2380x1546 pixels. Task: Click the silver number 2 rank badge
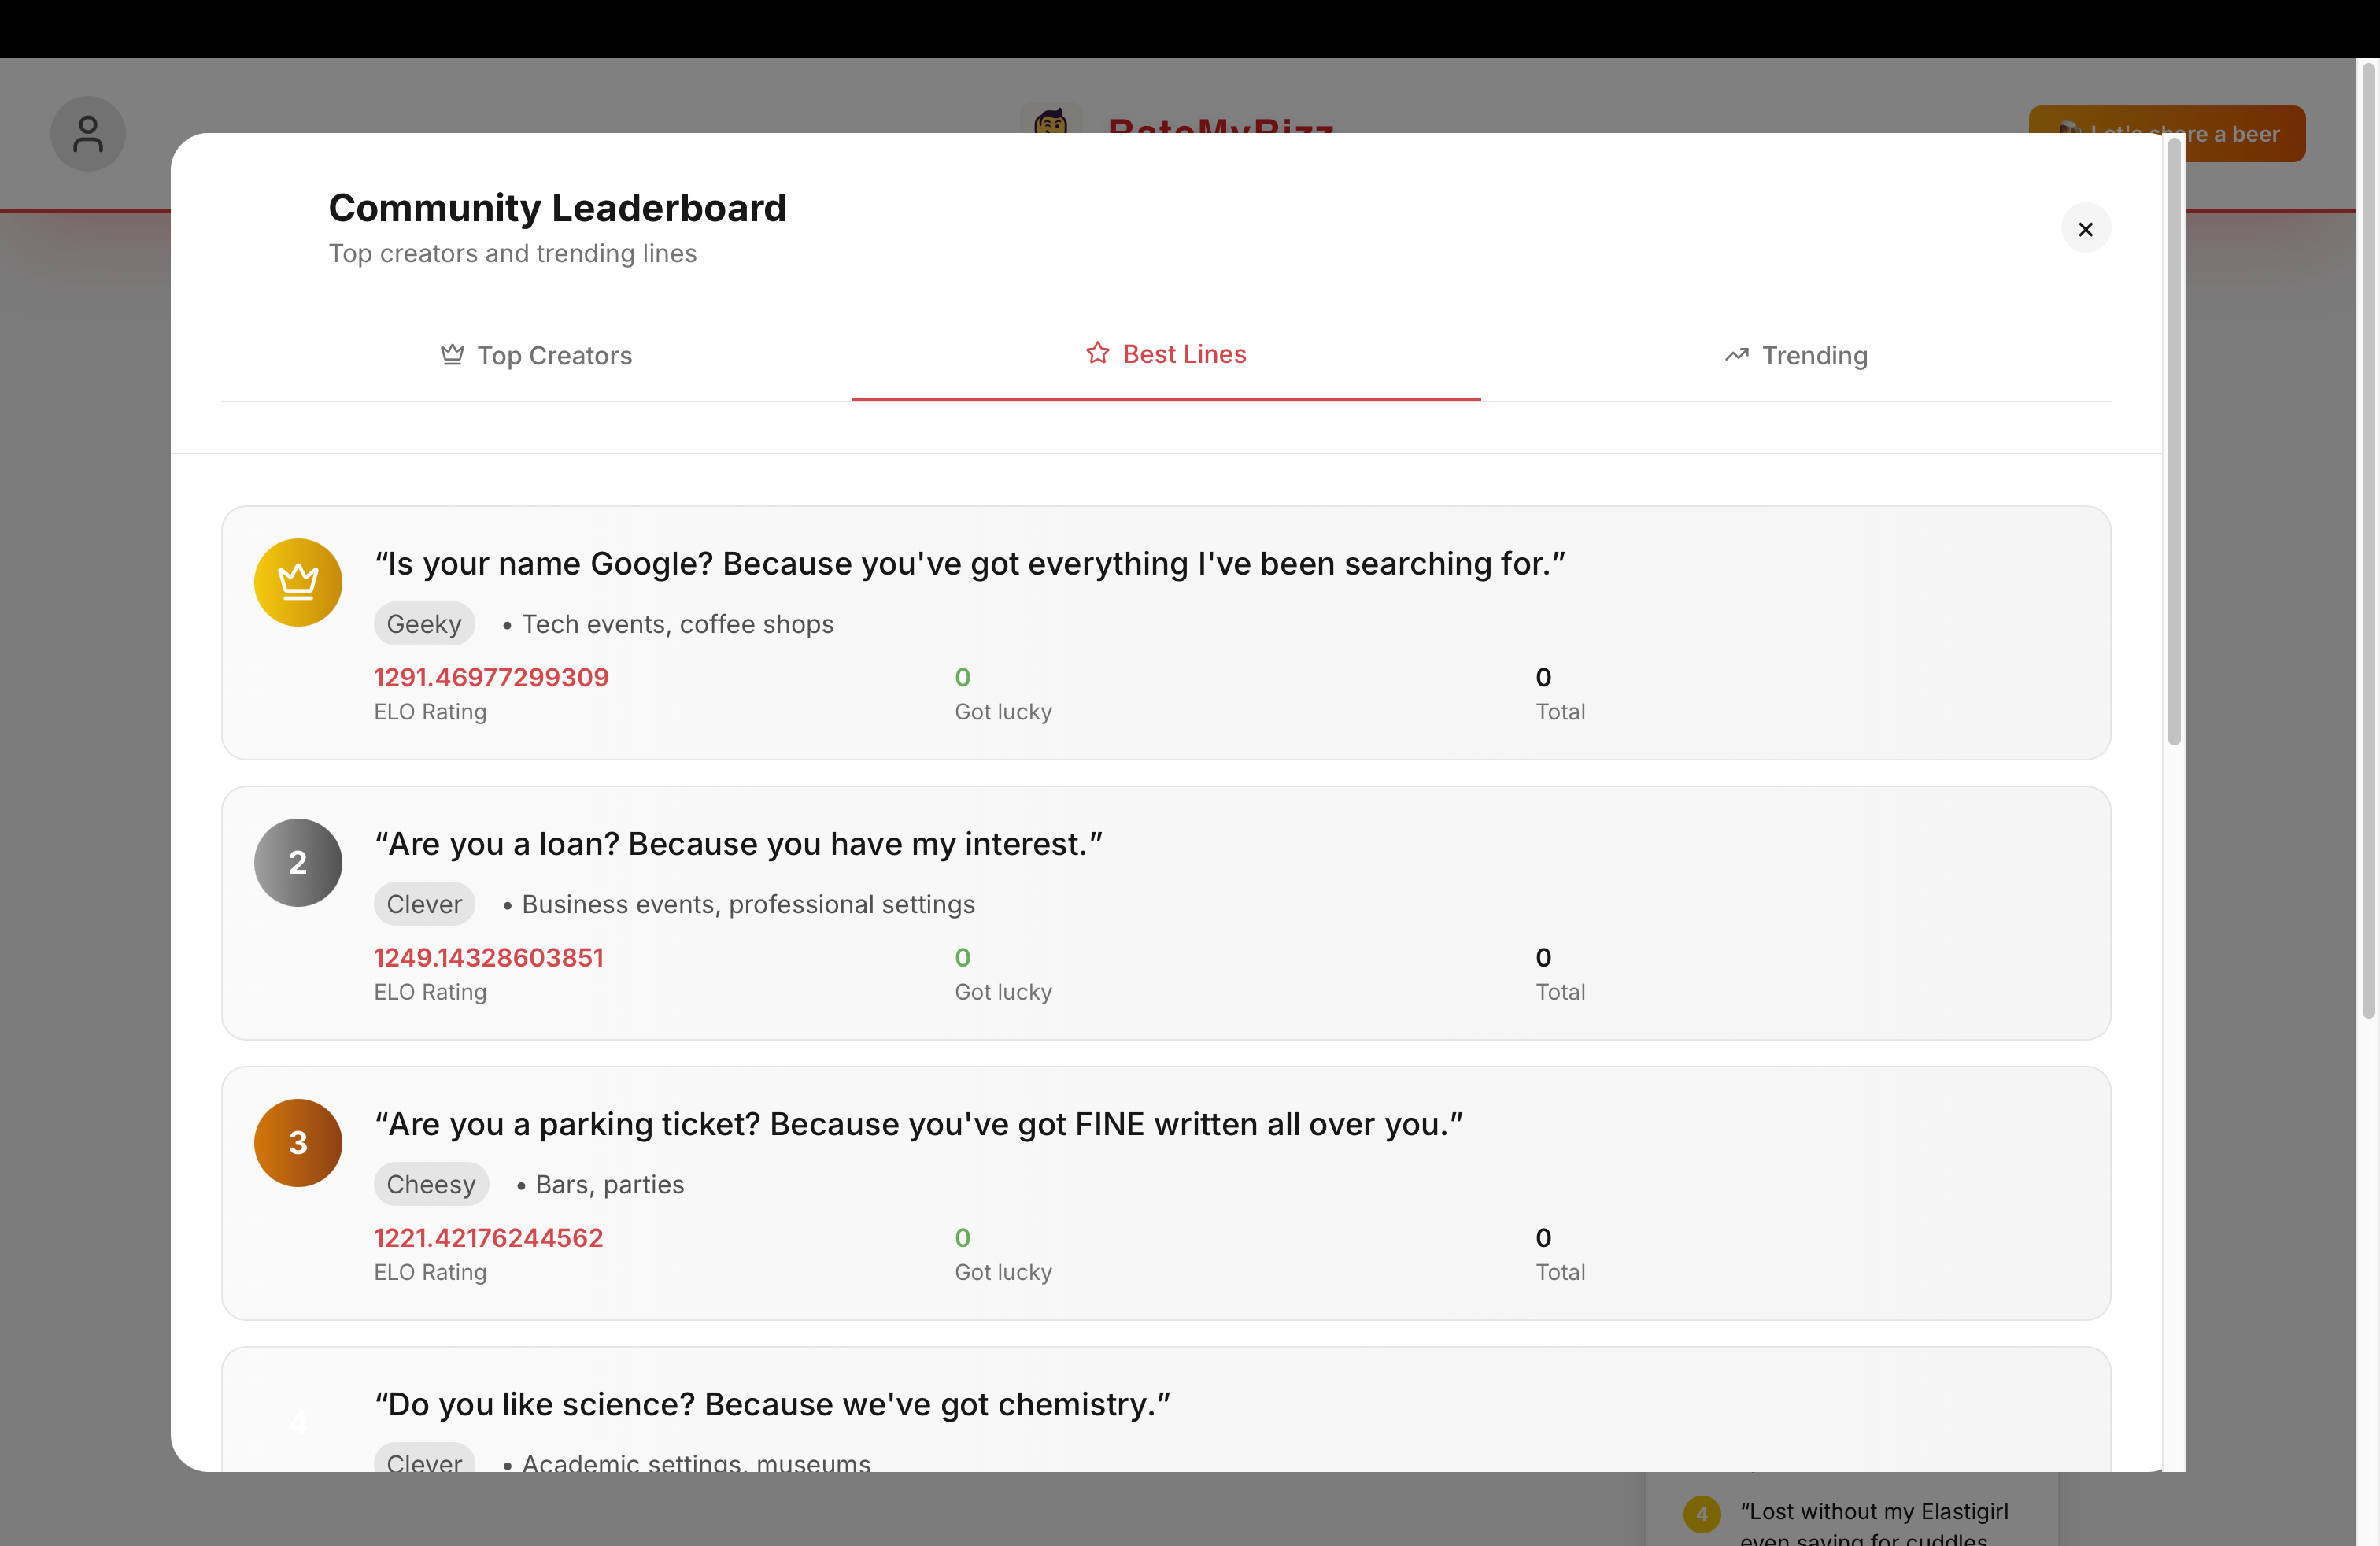[298, 863]
